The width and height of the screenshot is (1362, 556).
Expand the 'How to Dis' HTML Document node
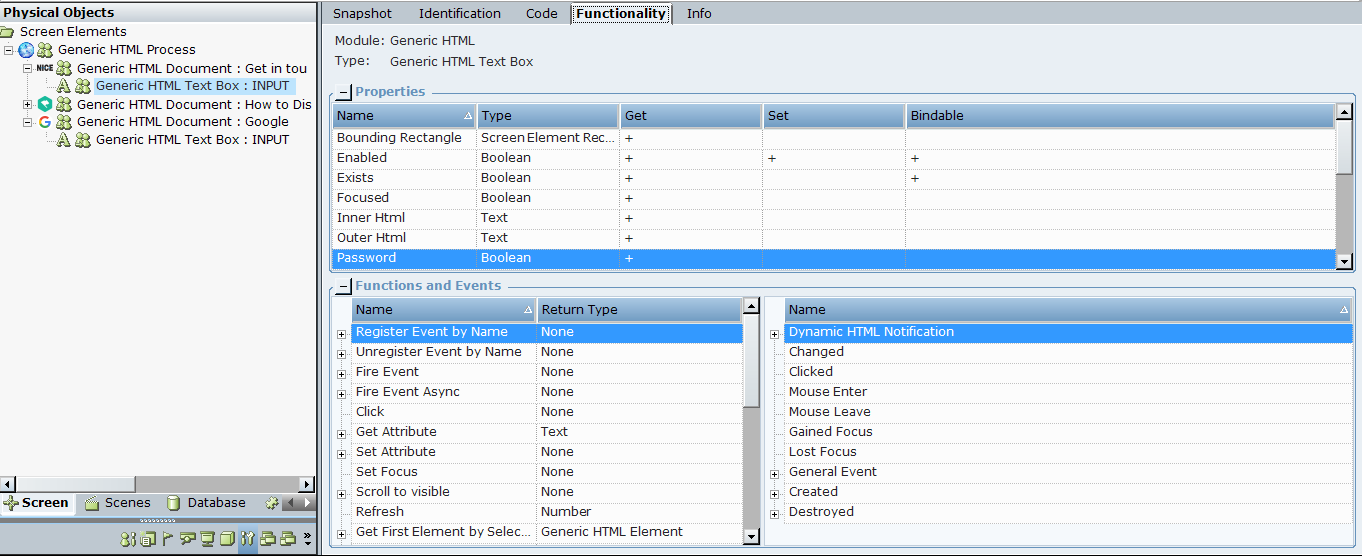click(28, 105)
